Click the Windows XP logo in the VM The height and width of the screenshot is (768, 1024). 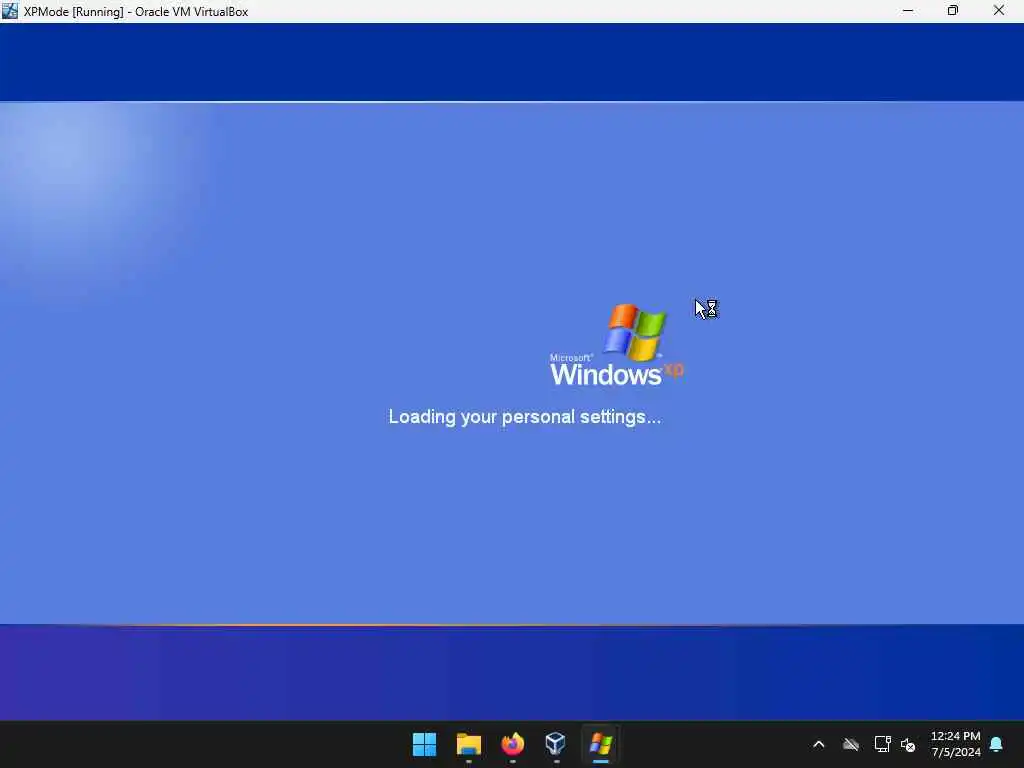click(x=616, y=345)
